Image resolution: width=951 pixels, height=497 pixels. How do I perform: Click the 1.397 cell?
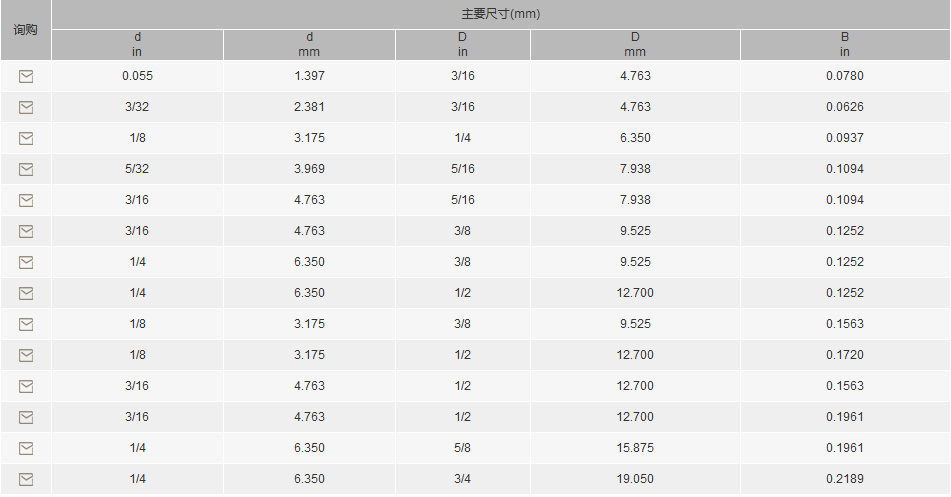coord(309,76)
